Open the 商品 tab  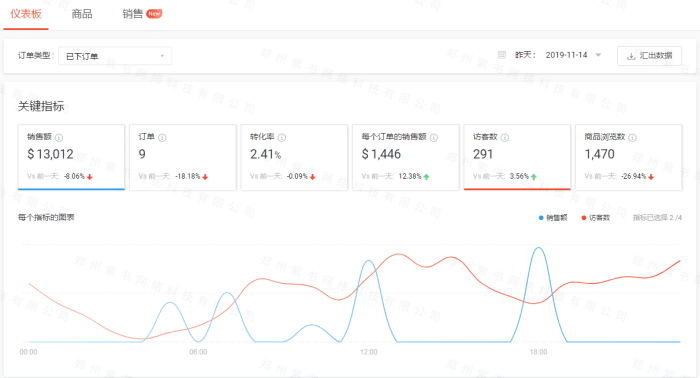[82, 14]
